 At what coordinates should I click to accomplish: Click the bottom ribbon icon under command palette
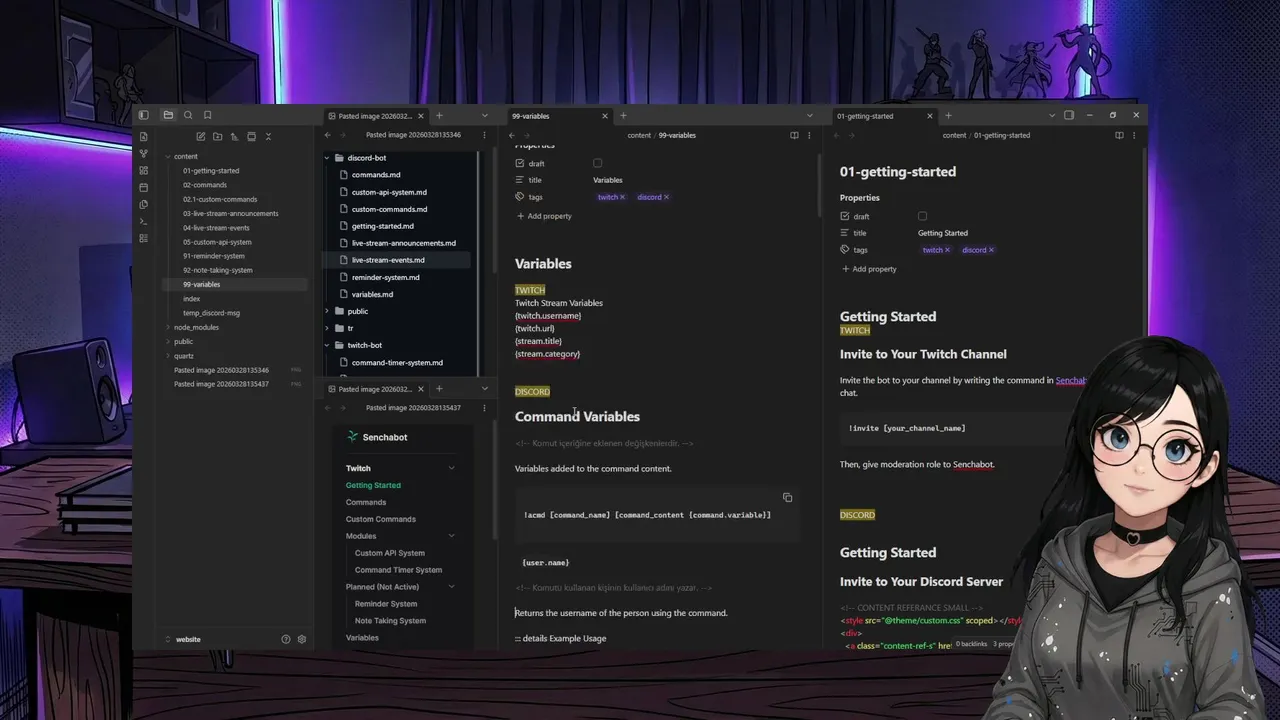tap(144, 238)
